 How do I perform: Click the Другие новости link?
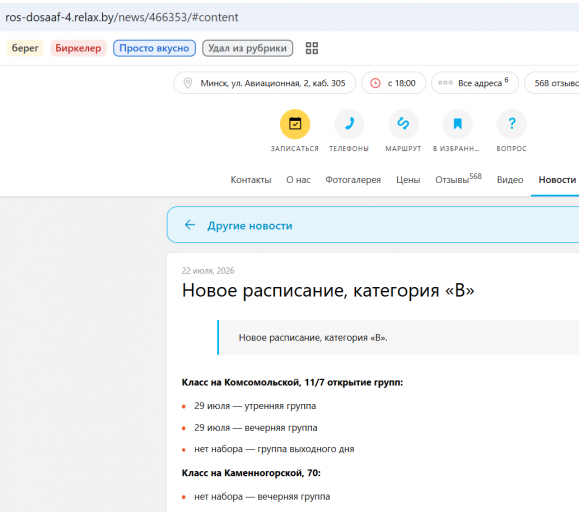[x=250, y=226]
